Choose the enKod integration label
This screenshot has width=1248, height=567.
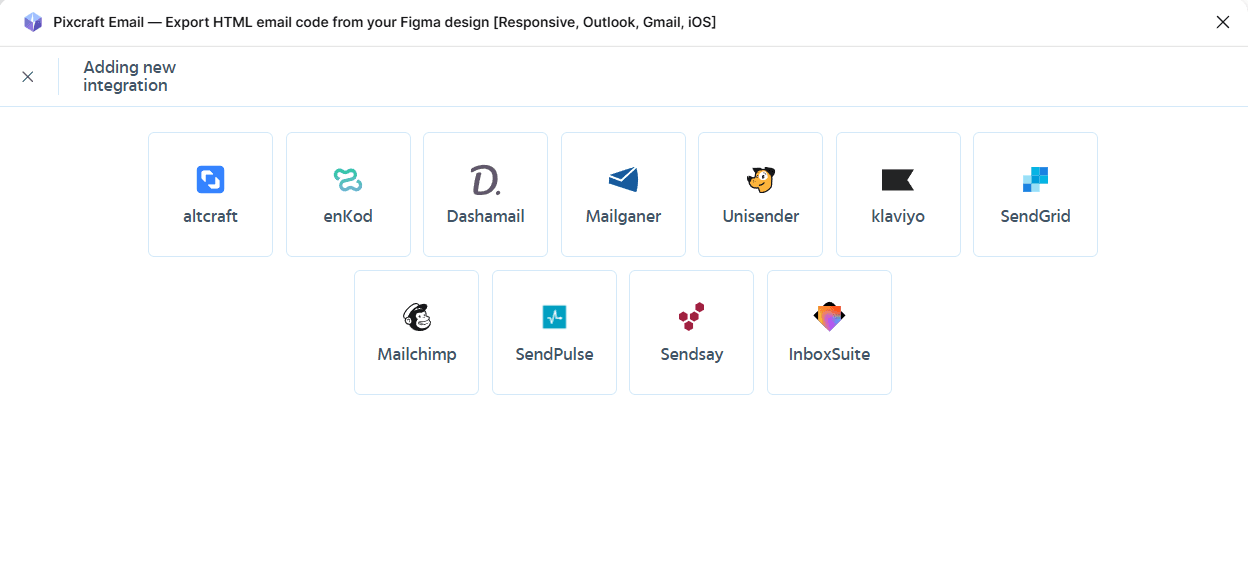point(348,216)
